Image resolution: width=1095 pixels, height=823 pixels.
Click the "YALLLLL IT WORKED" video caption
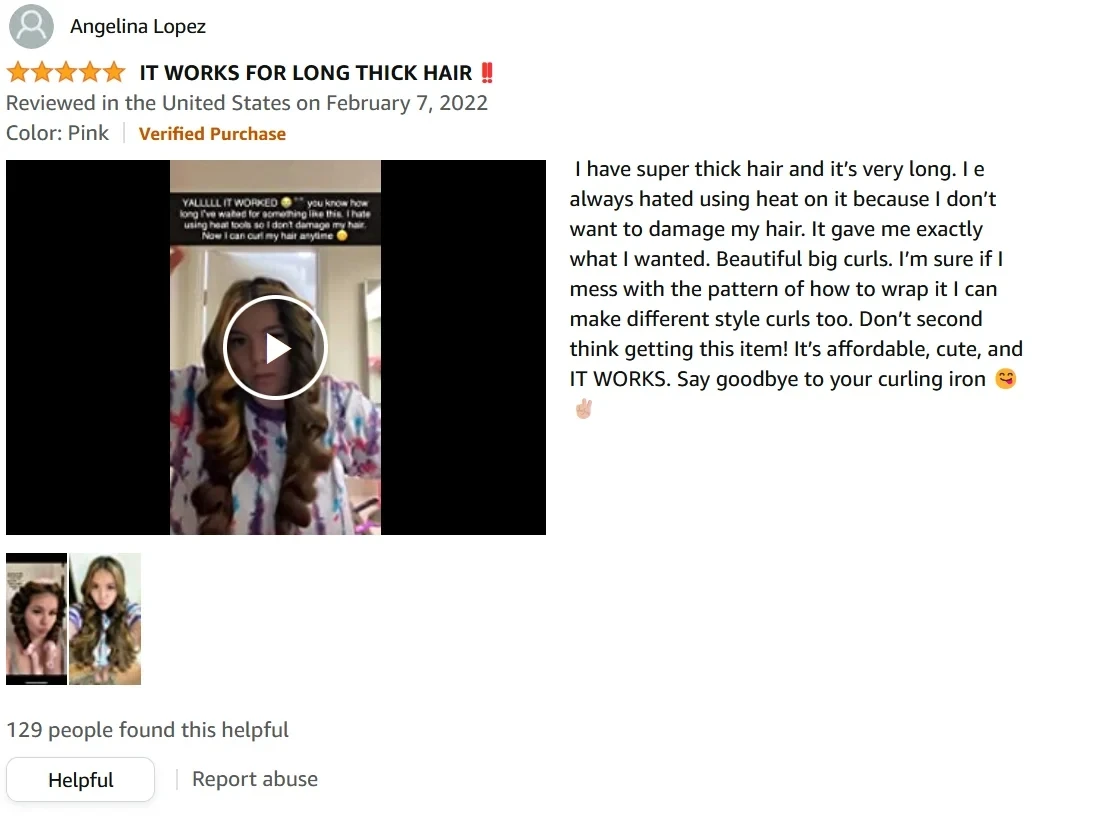pos(275,218)
